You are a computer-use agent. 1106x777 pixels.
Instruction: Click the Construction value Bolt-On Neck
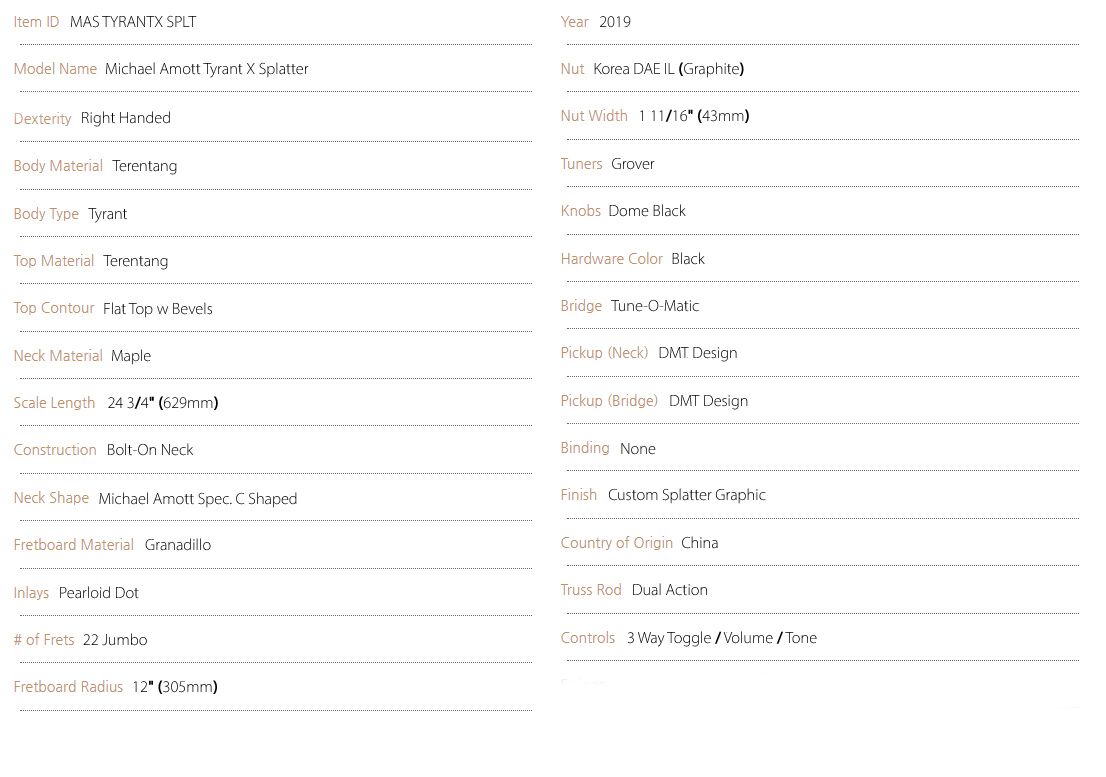coord(150,450)
